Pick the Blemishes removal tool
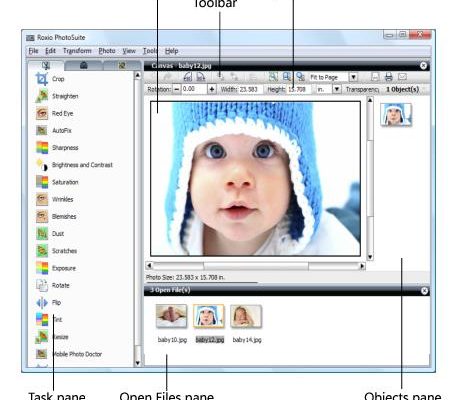This screenshot has height=400, width=462. pyautogui.click(x=56, y=217)
